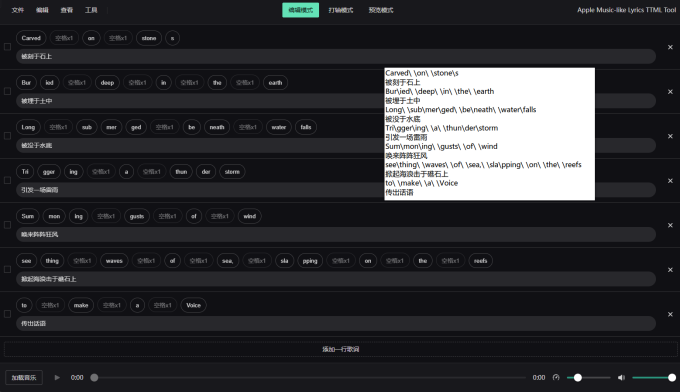680x392 pixels.
Task: Select the 'sea,' word chip
Action: pyautogui.click(x=228, y=261)
